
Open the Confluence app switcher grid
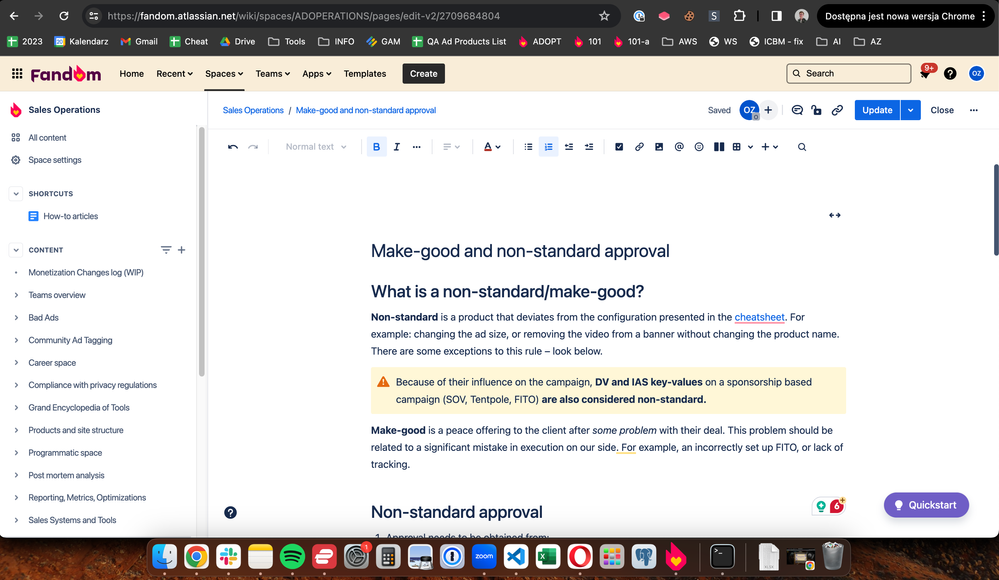pyautogui.click(x=17, y=73)
